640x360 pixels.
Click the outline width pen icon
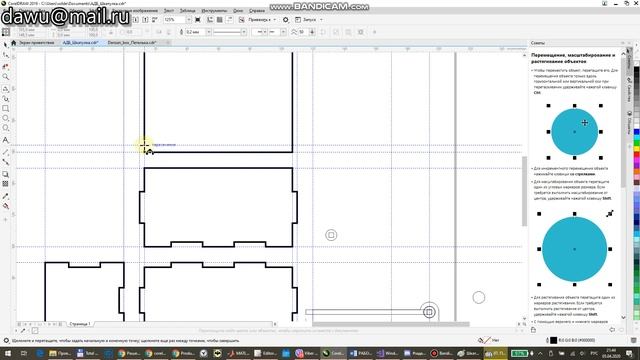click(181, 32)
